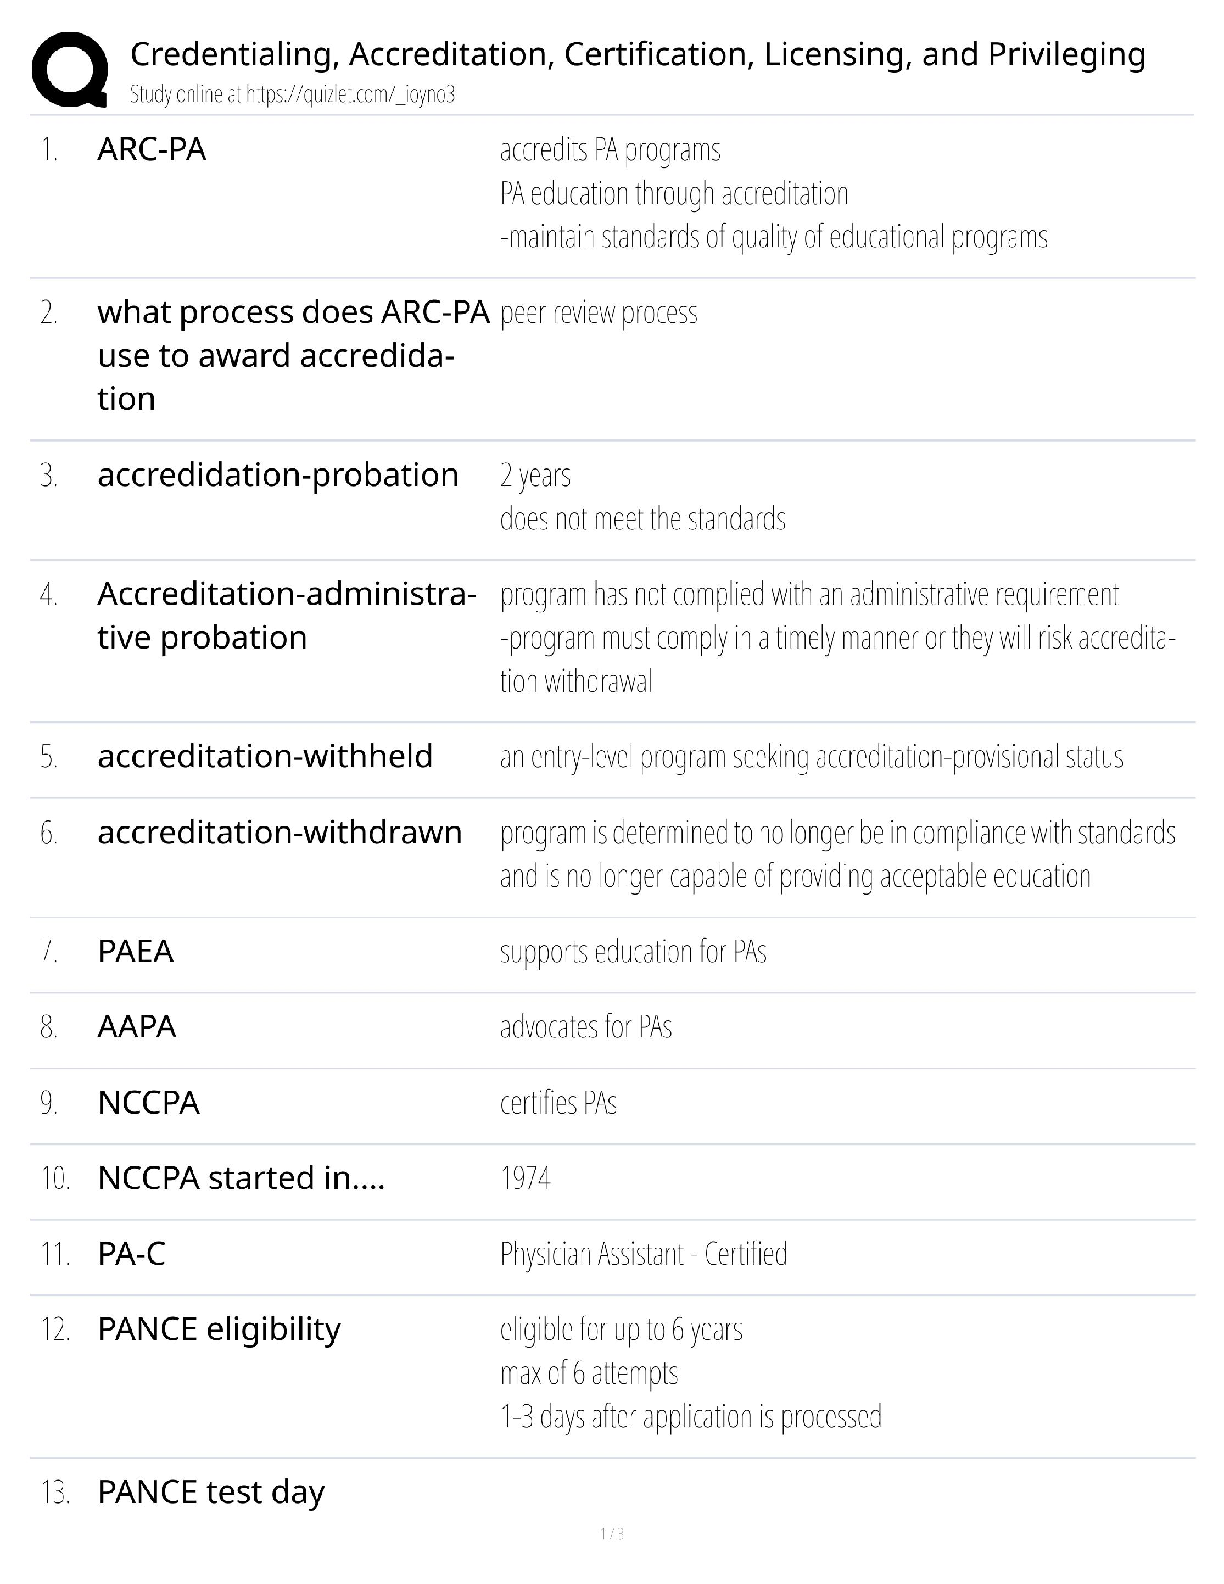The height and width of the screenshot is (1584, 1224).
Task: Click the page number indicator at bottom
Action: [x=611, y=1534]
